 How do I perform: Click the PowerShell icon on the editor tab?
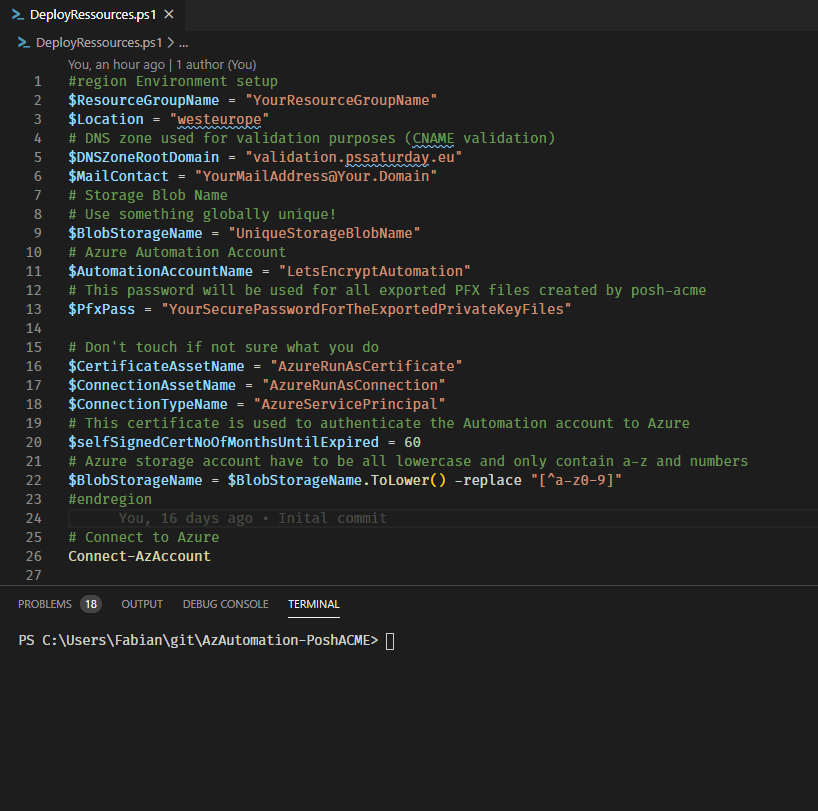pos(18,15)
